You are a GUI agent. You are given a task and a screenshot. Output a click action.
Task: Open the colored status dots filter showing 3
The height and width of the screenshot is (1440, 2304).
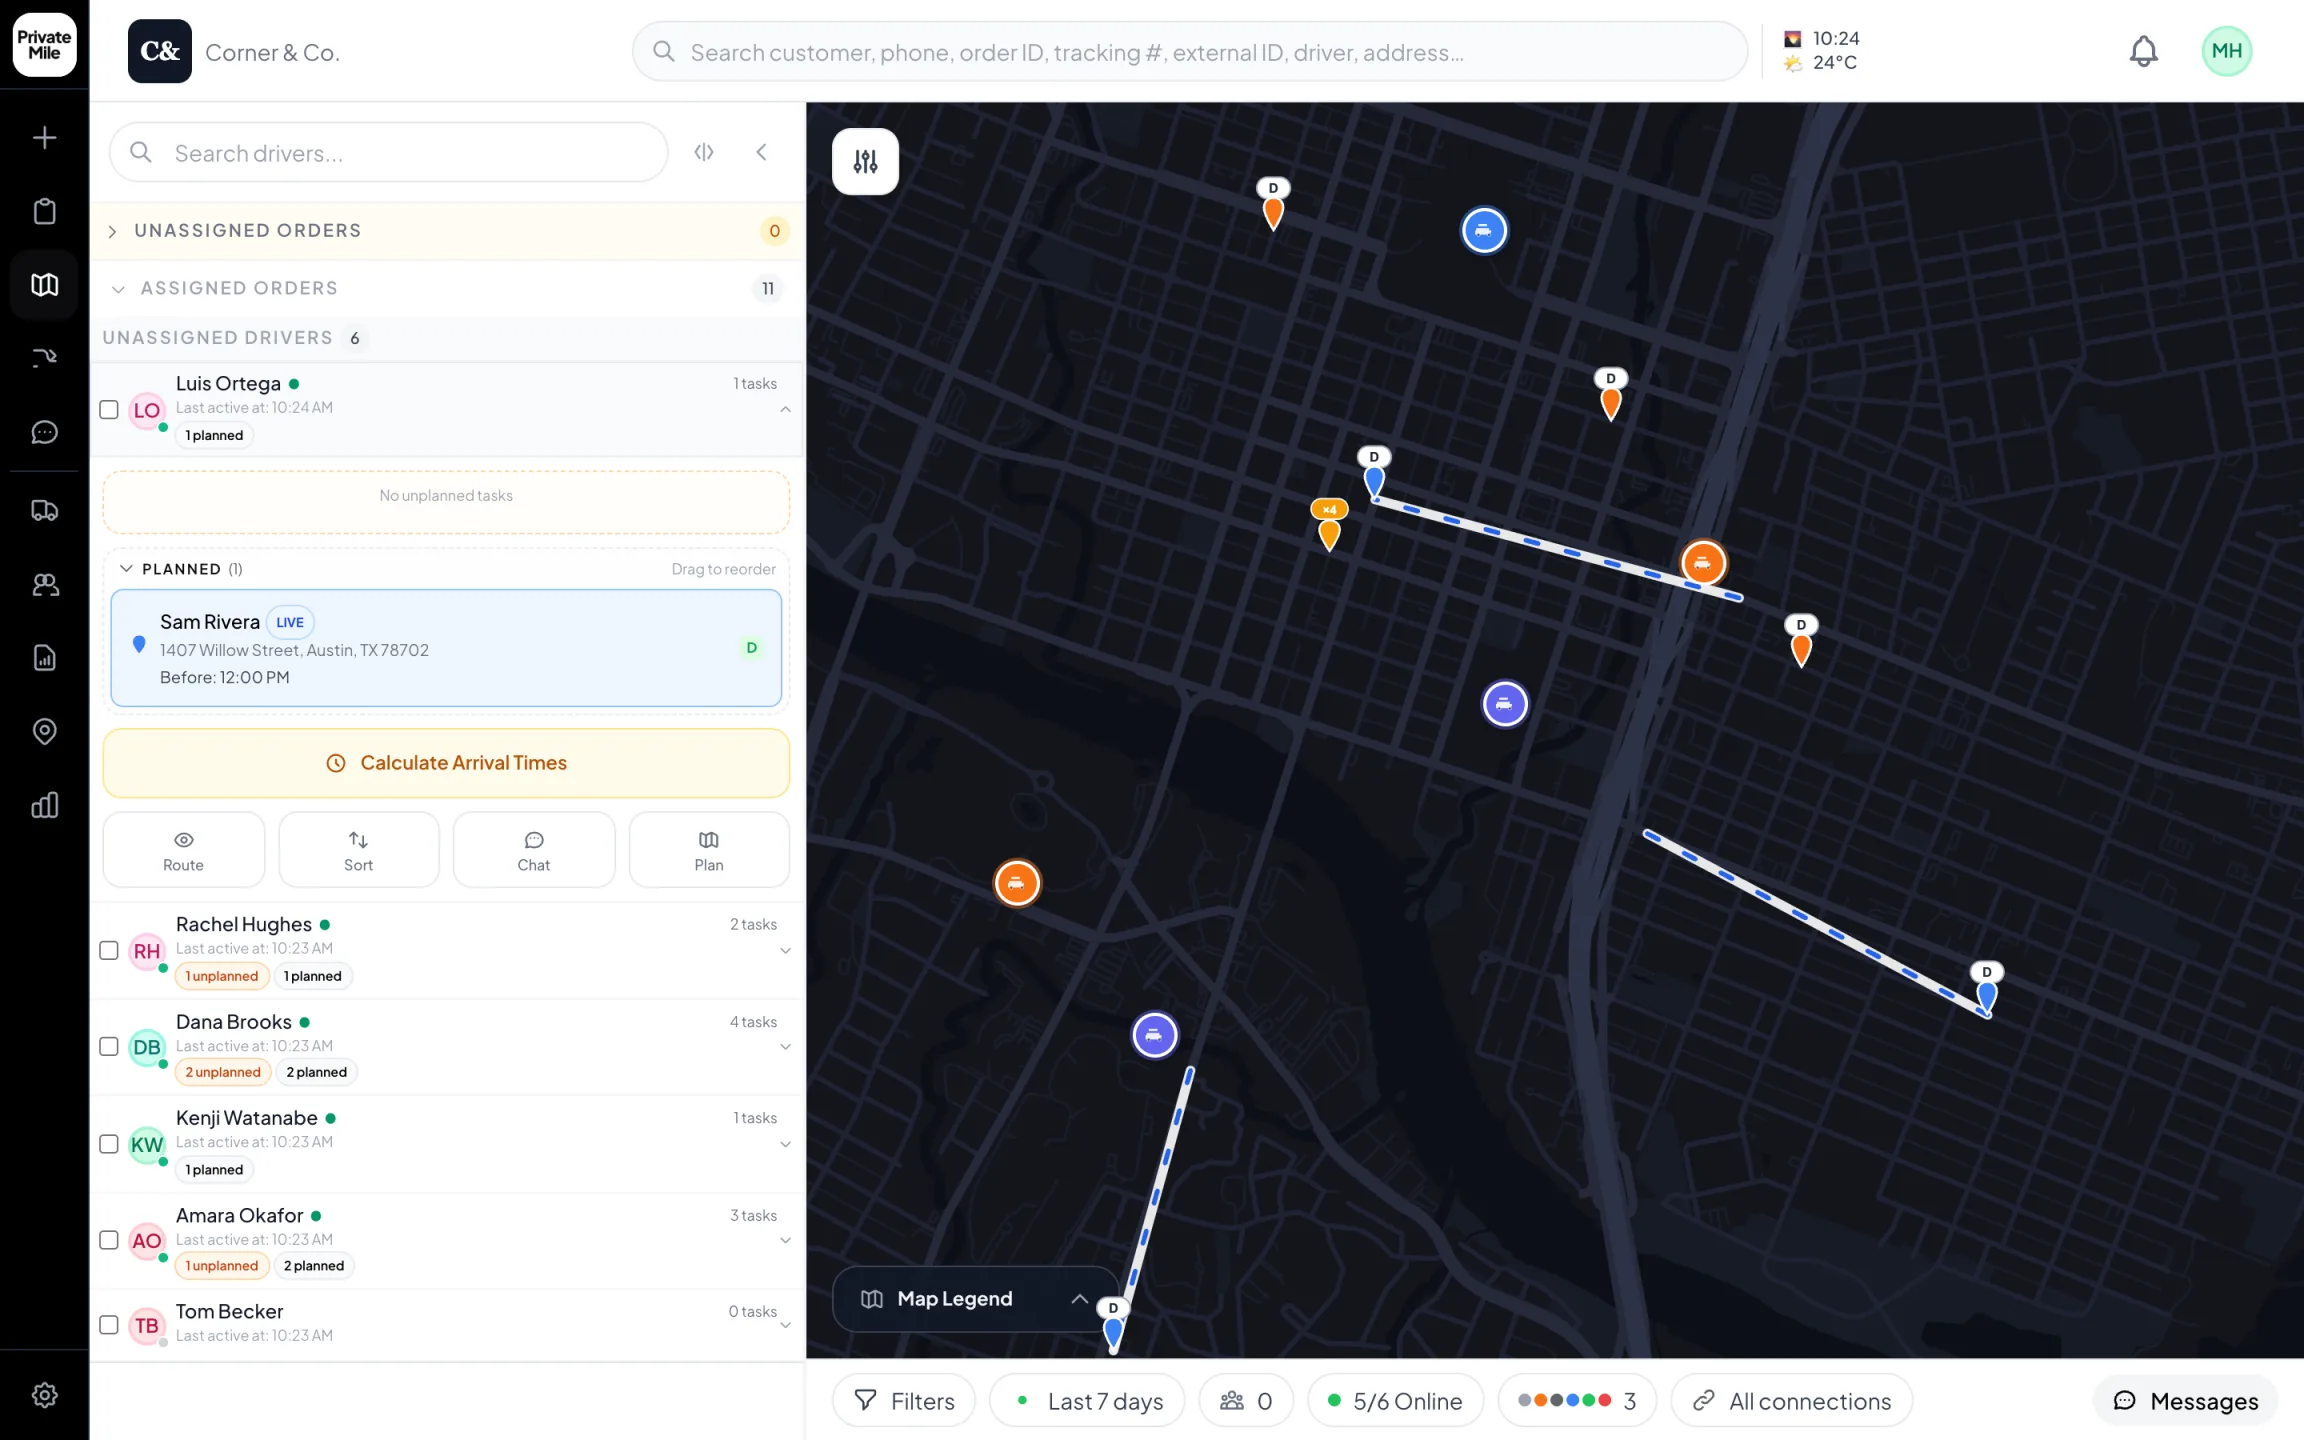click(x=1577, y=1401)
